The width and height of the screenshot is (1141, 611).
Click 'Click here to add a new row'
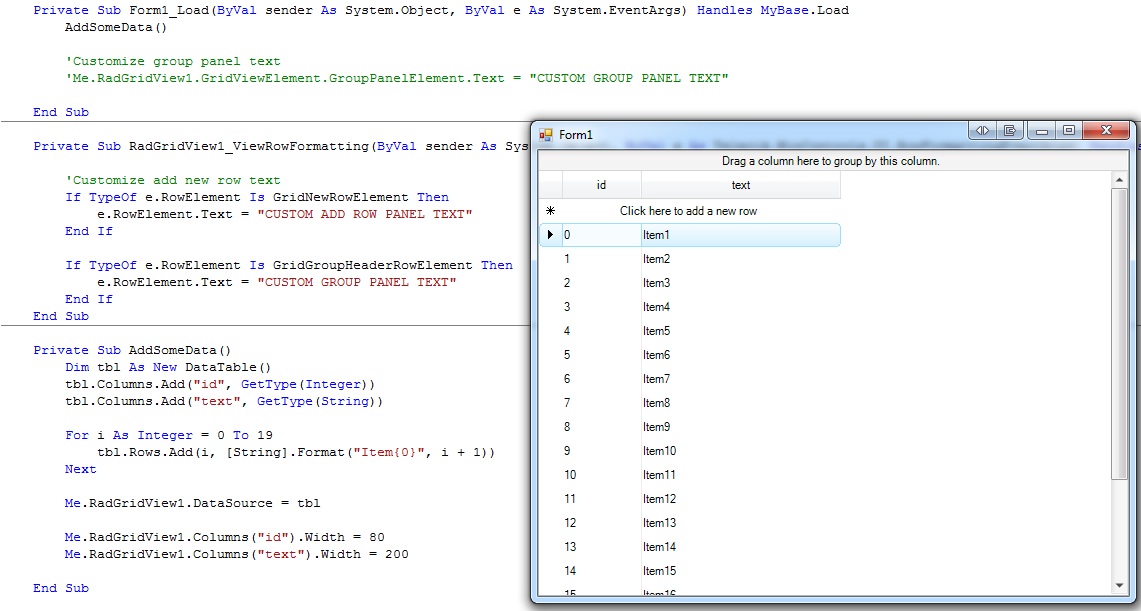pos(688,211)
